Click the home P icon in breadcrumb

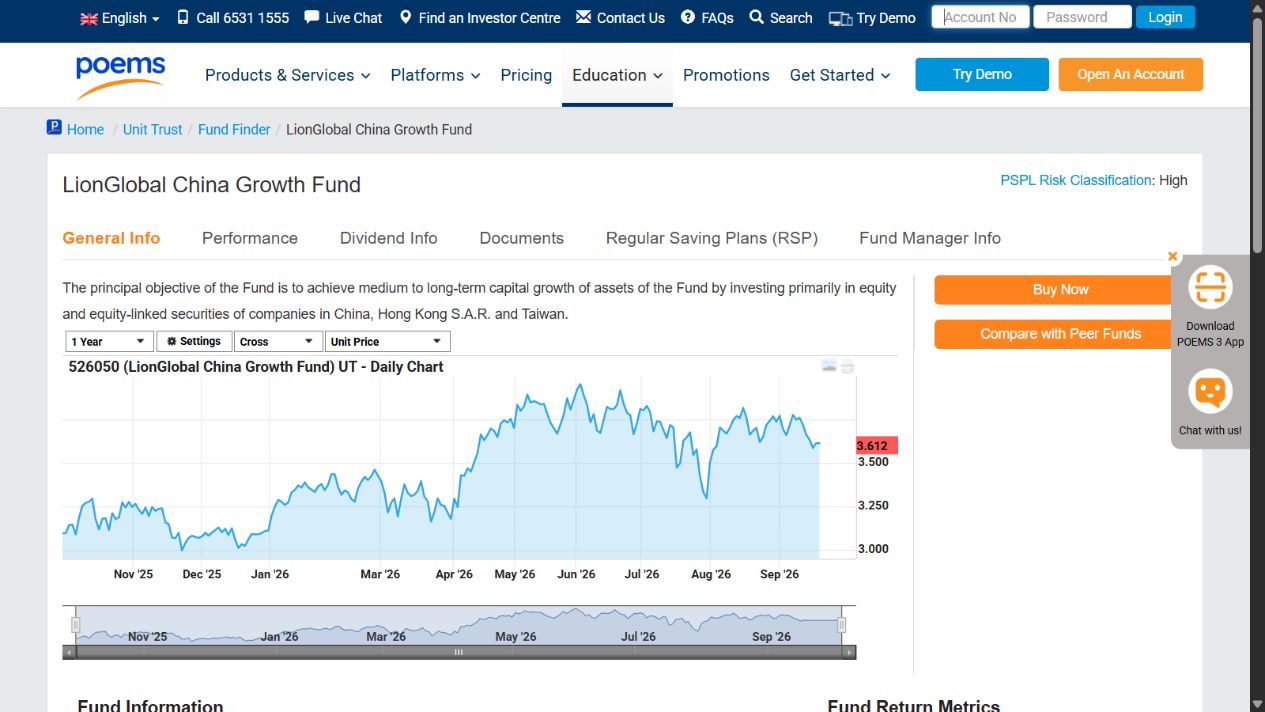(x=54, y=127)
